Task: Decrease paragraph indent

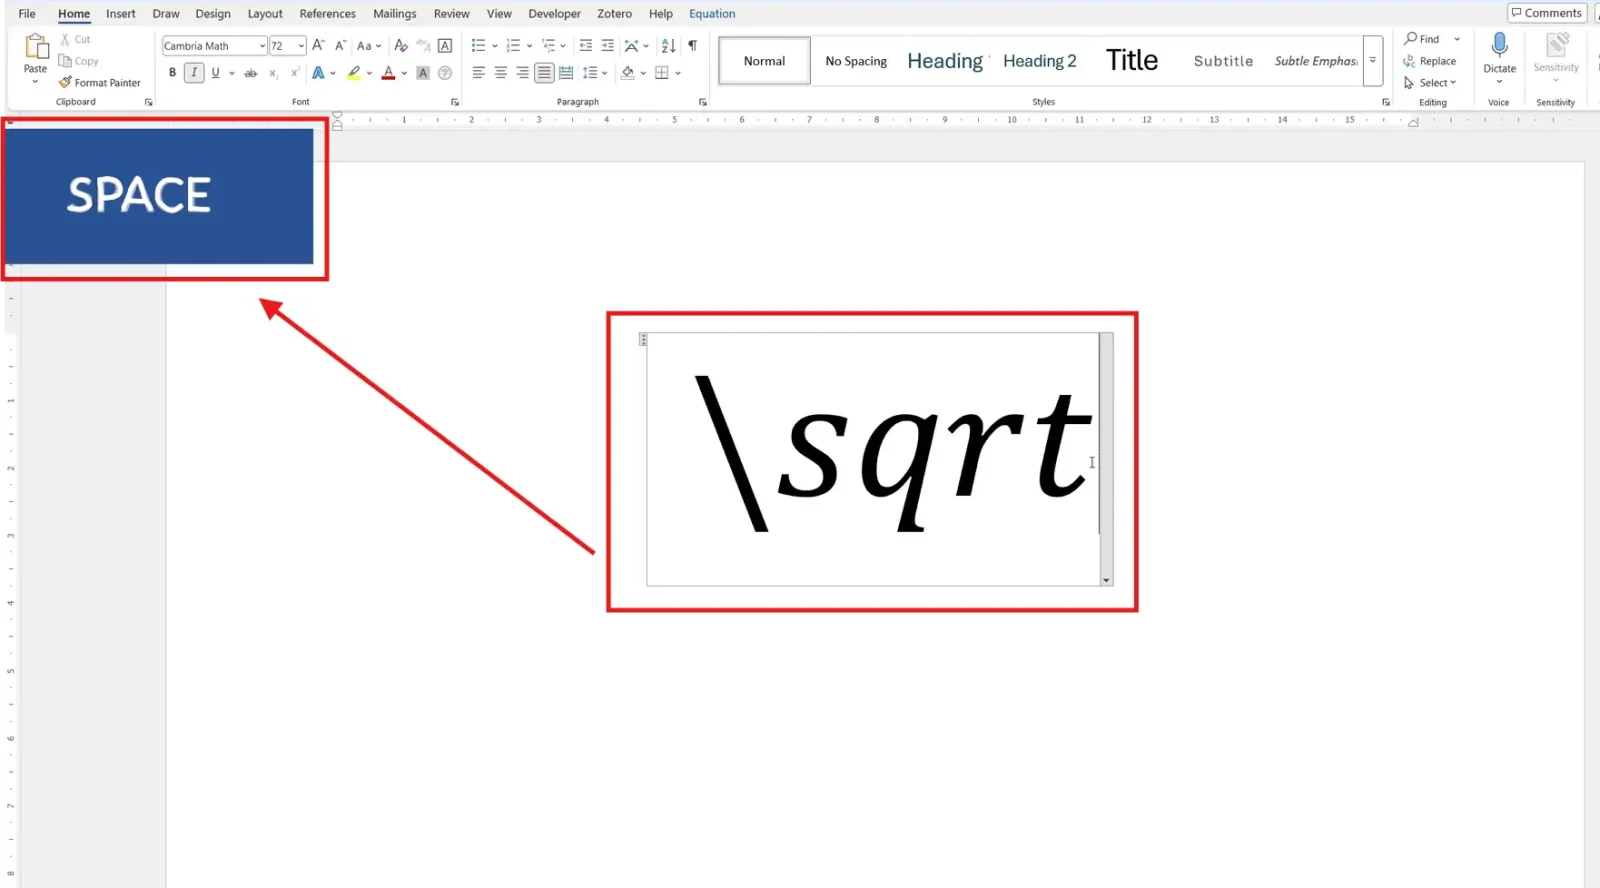Action: tap(586, 45)
